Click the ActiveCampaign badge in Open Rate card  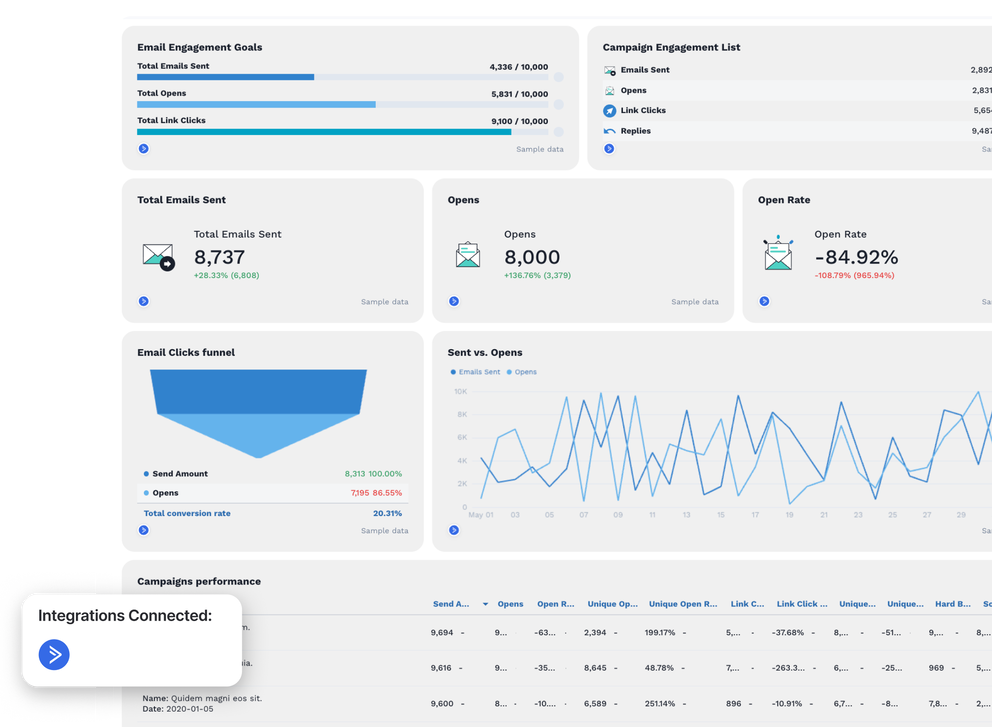coord(764,301)
